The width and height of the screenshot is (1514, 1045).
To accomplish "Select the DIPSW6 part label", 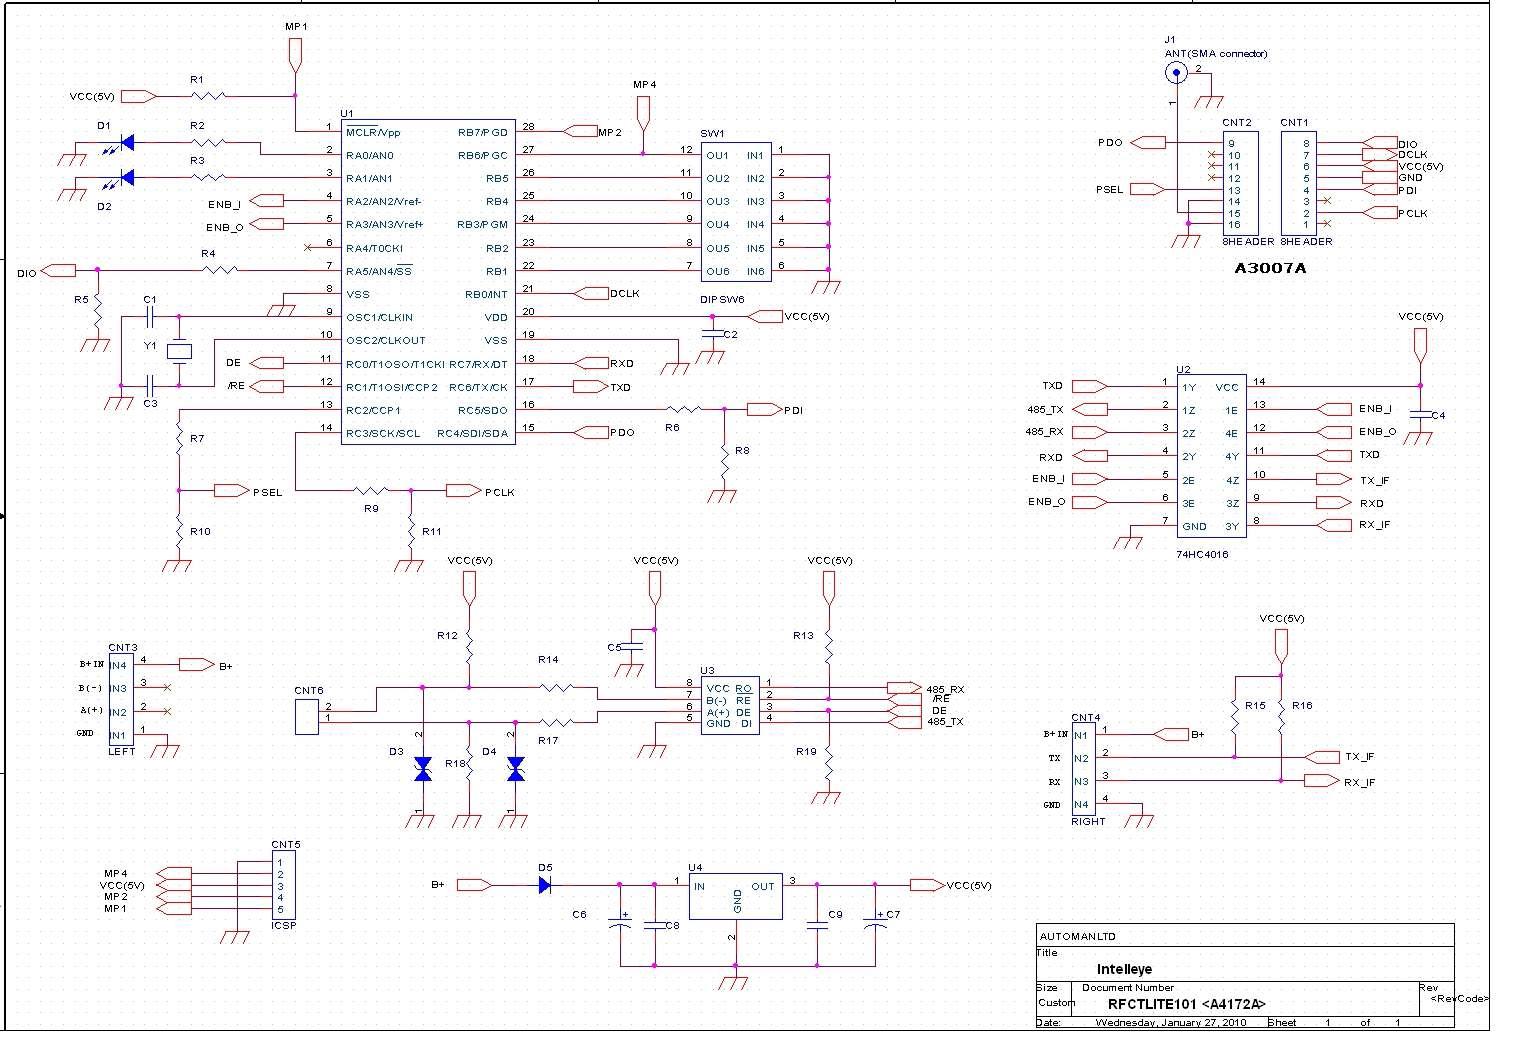I will point(722,300).
